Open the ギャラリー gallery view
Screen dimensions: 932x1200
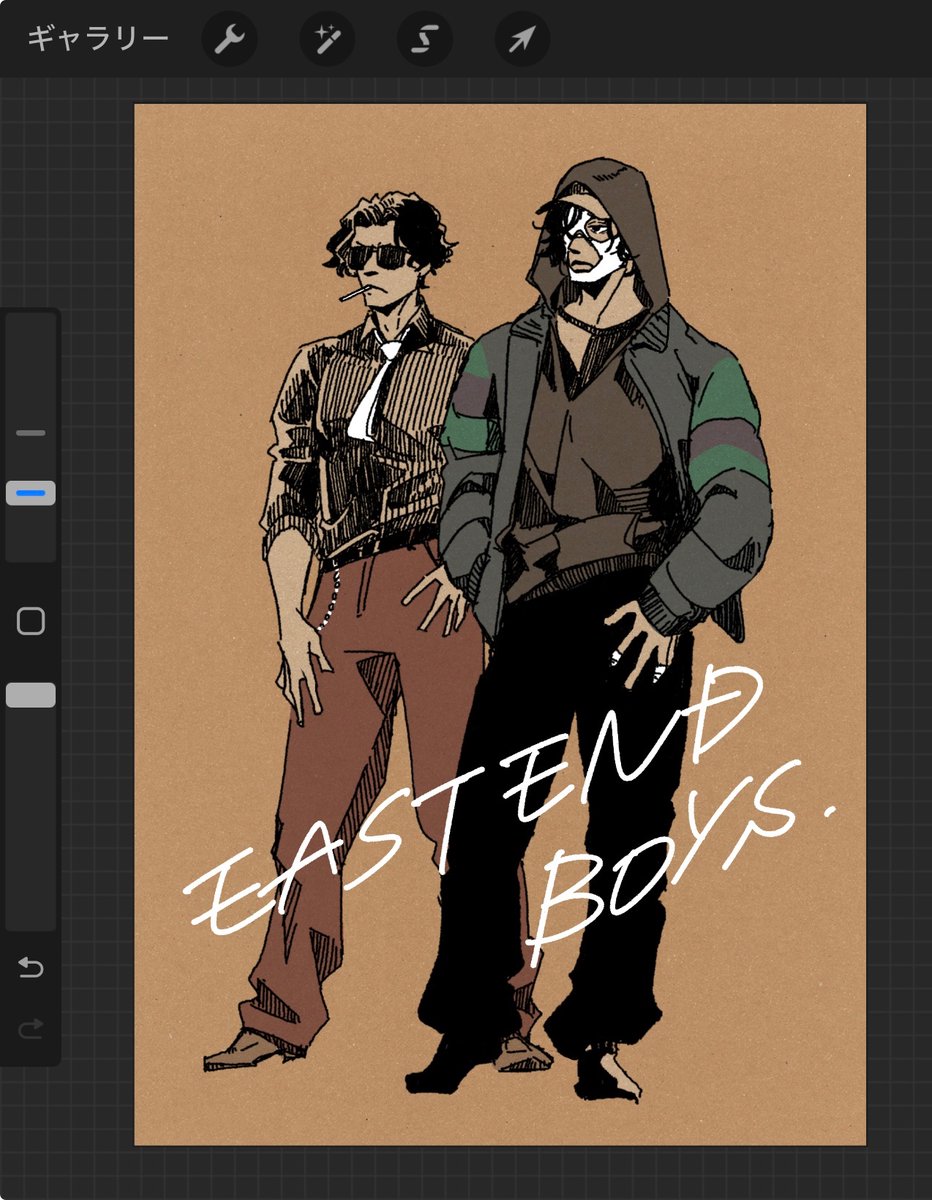pos(97,39)
